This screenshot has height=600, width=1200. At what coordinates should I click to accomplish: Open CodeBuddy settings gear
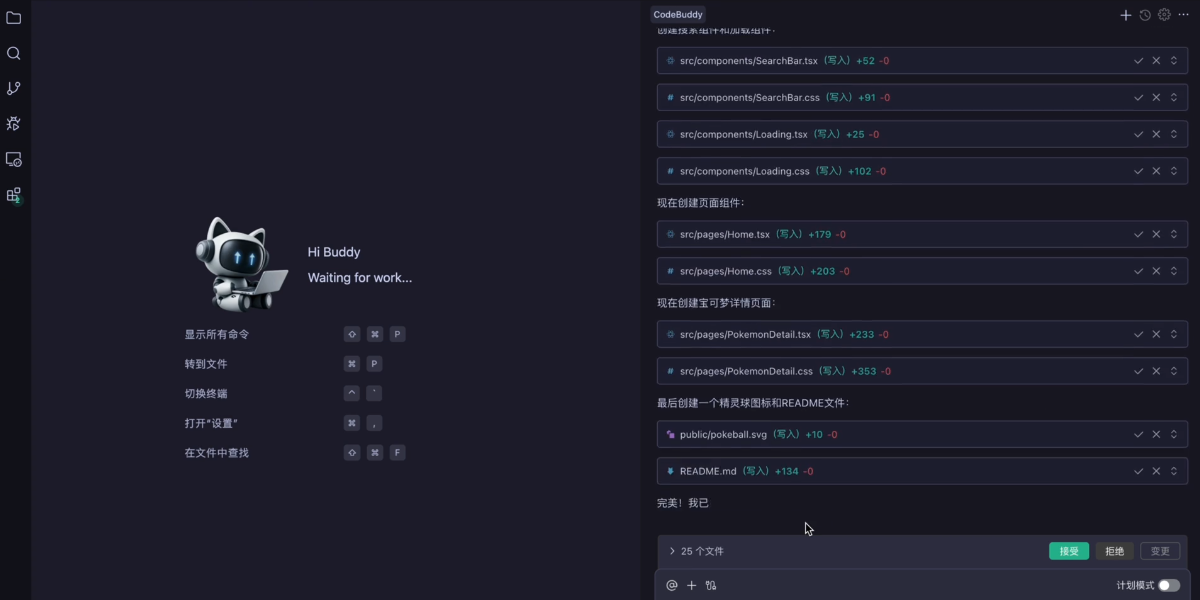point(1163,14)
